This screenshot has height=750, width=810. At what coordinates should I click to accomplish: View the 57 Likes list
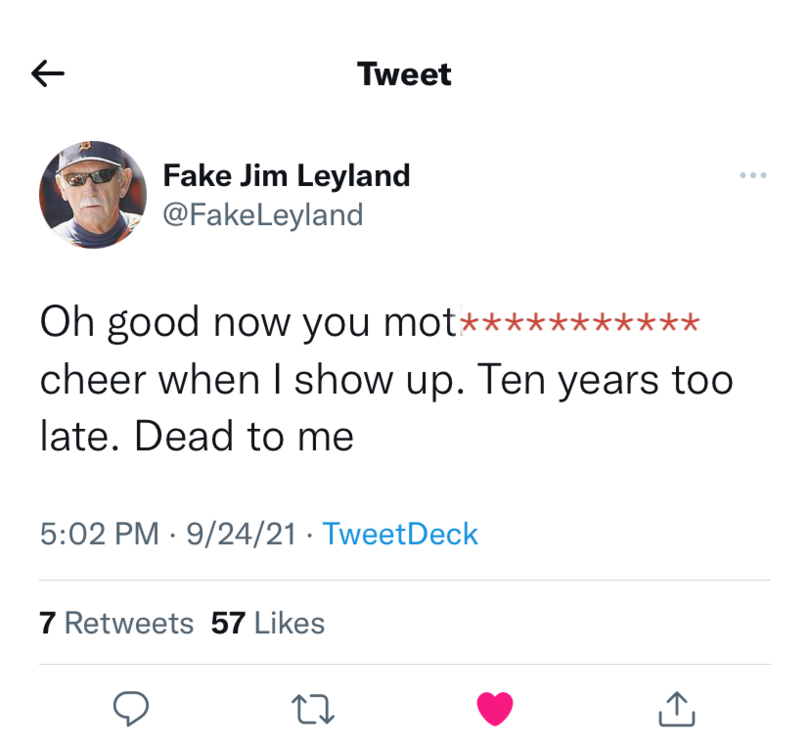click(268, 623)
